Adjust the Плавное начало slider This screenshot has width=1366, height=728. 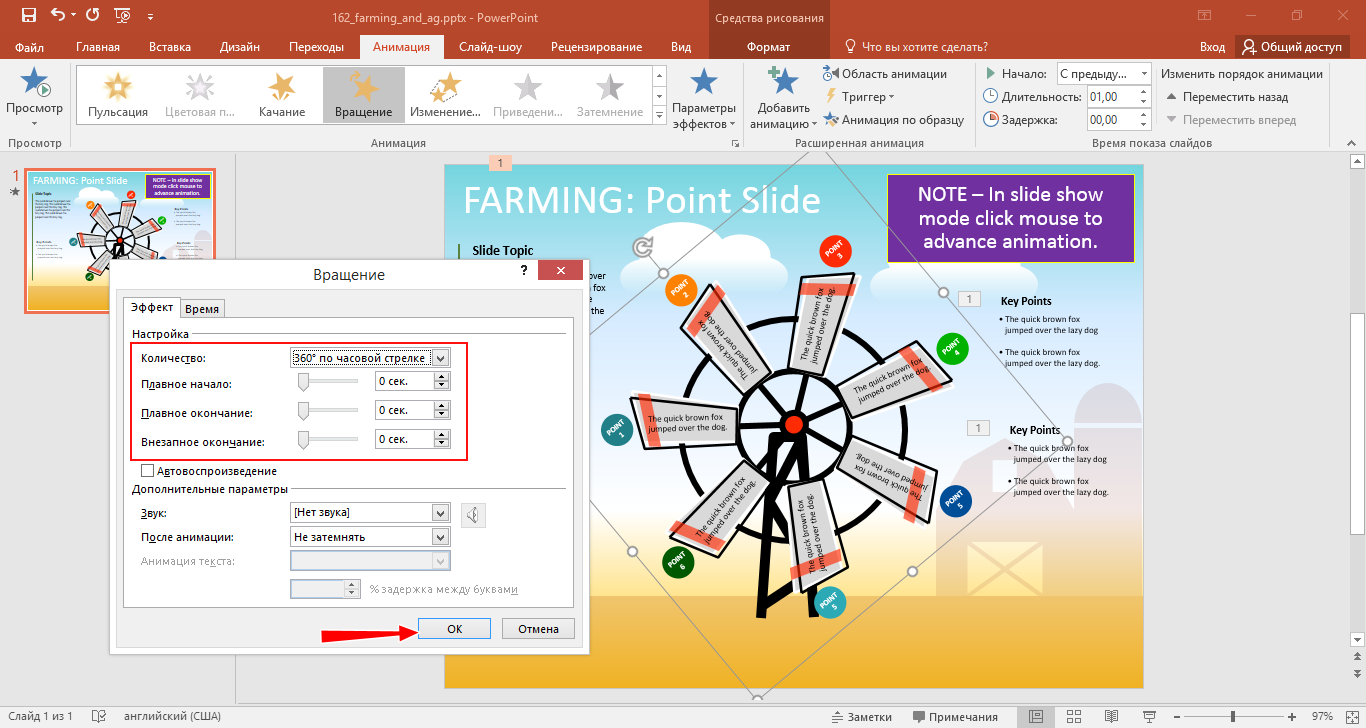point(305,382)
